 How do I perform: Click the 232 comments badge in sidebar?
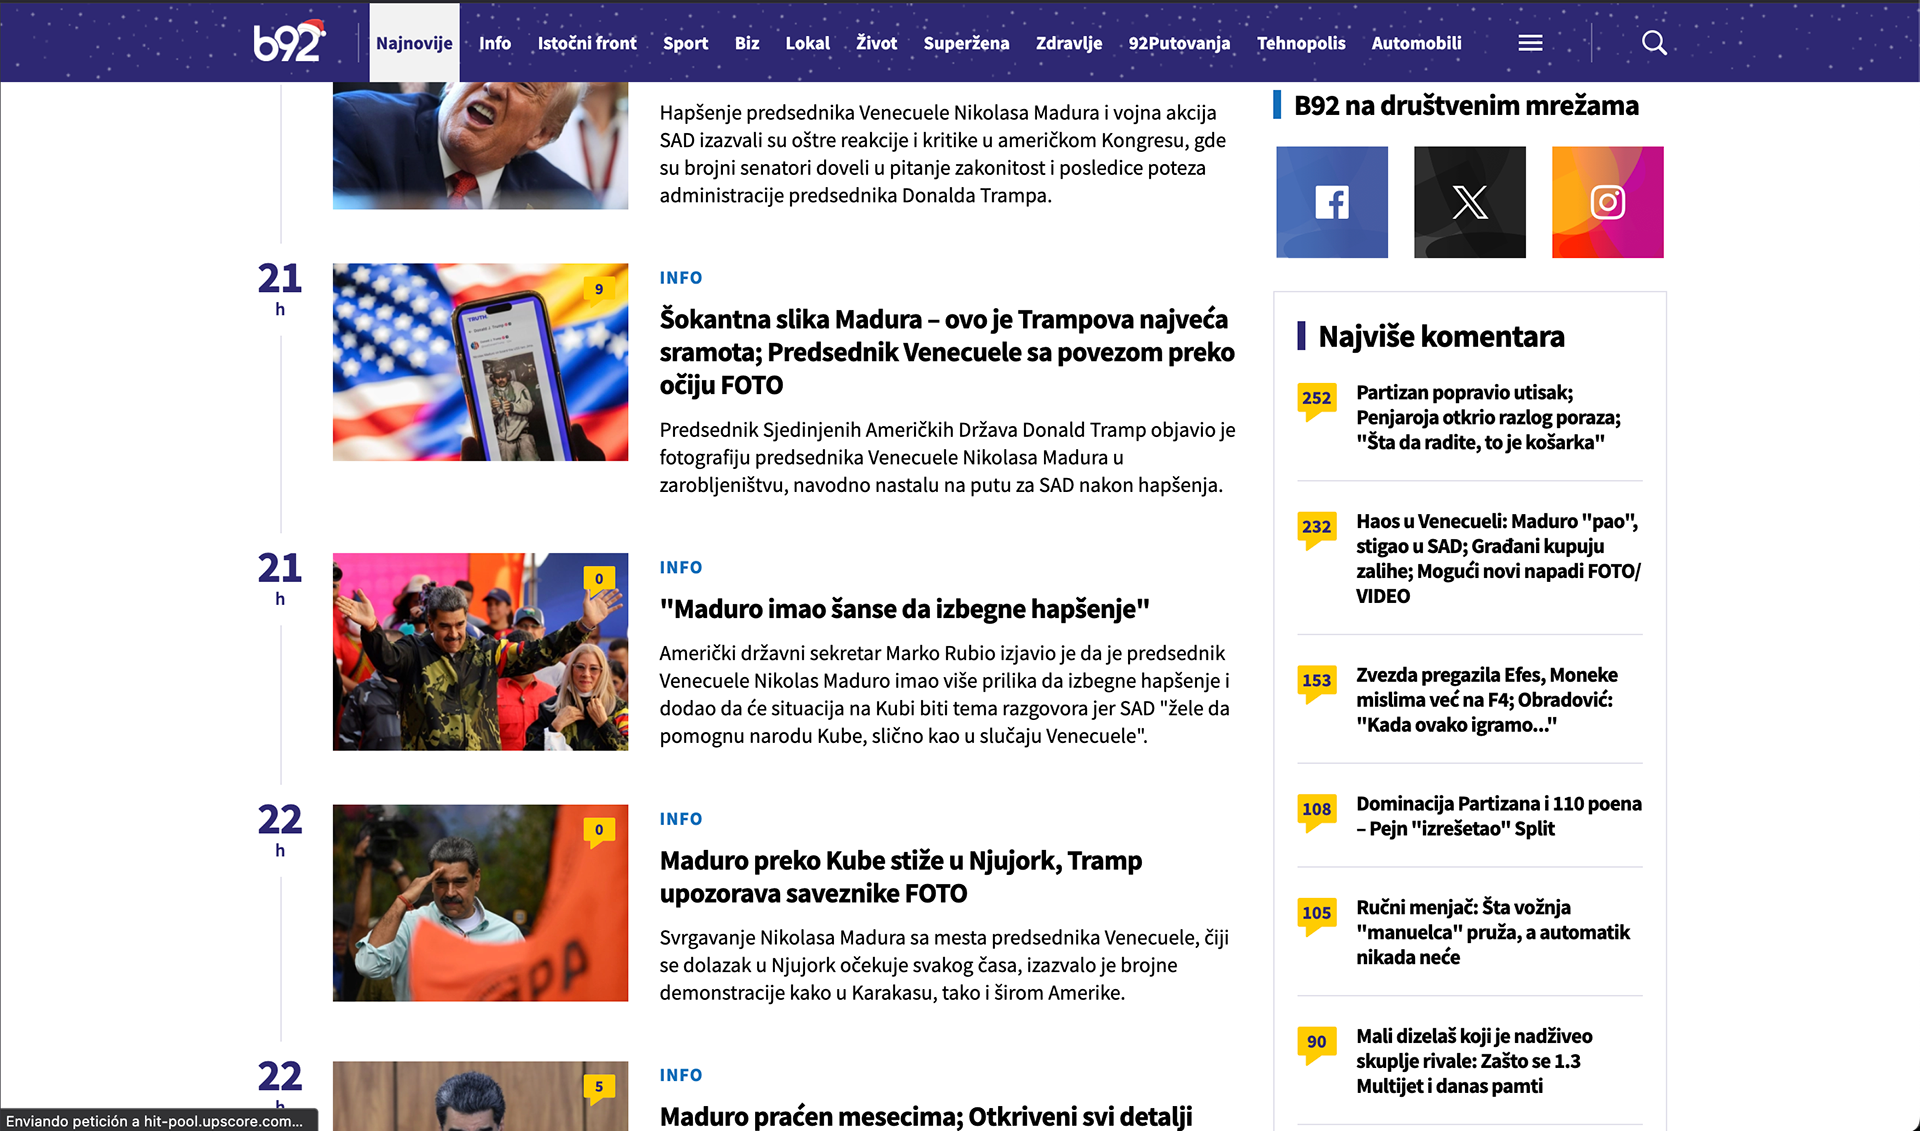(x=1316, y=530)
